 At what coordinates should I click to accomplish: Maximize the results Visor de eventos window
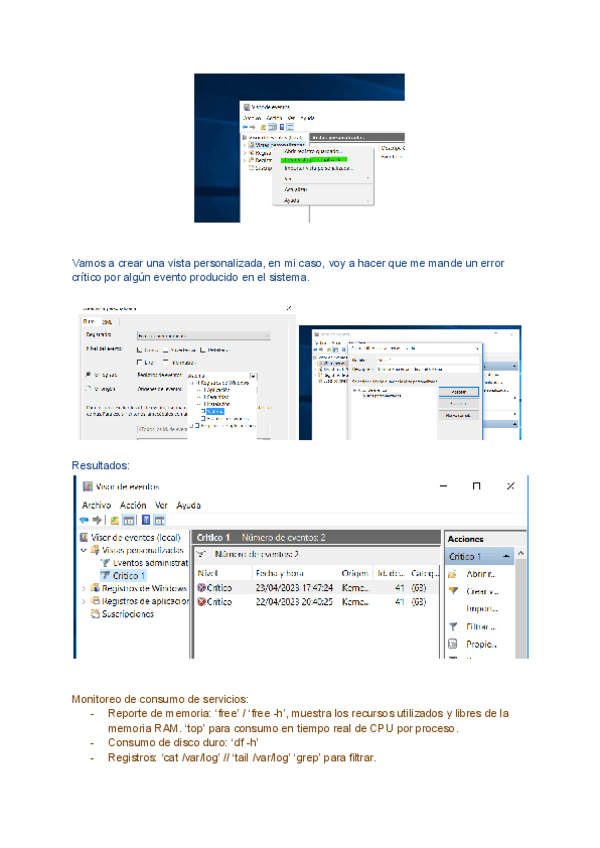tap(476, 486)
